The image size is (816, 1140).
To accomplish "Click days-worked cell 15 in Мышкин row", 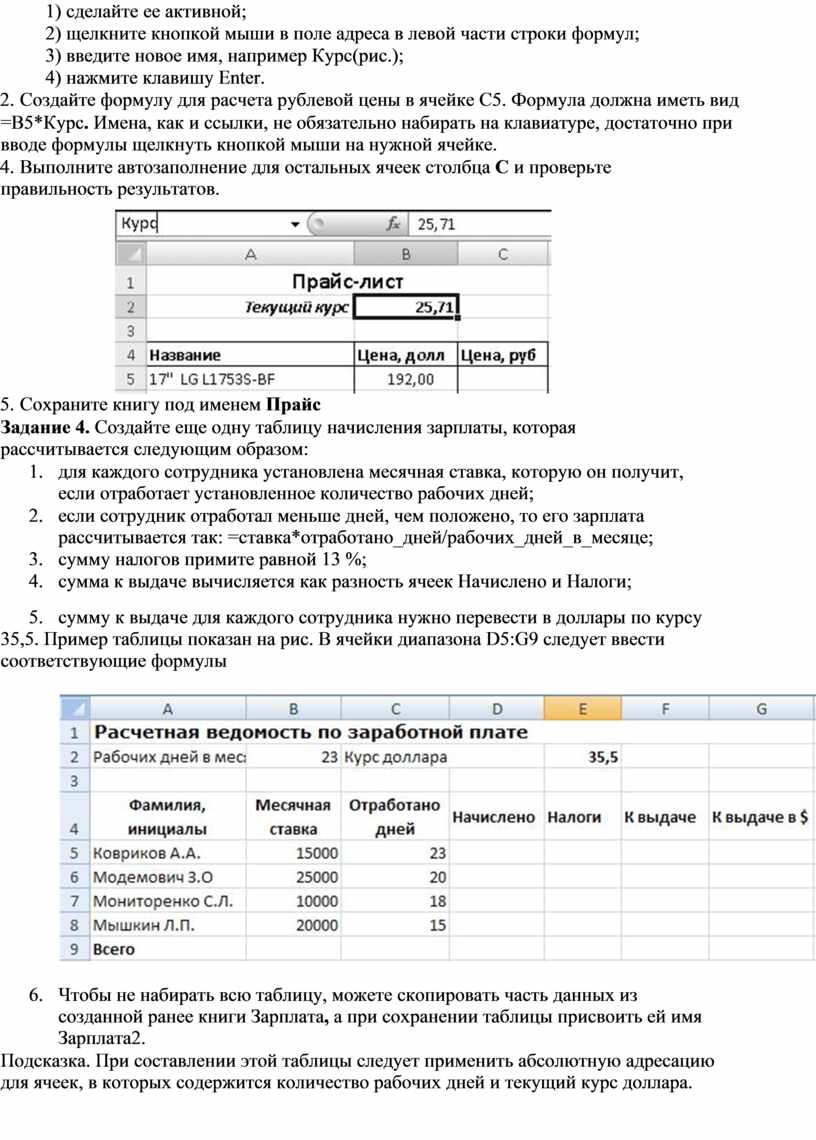I will coord(395,925).
